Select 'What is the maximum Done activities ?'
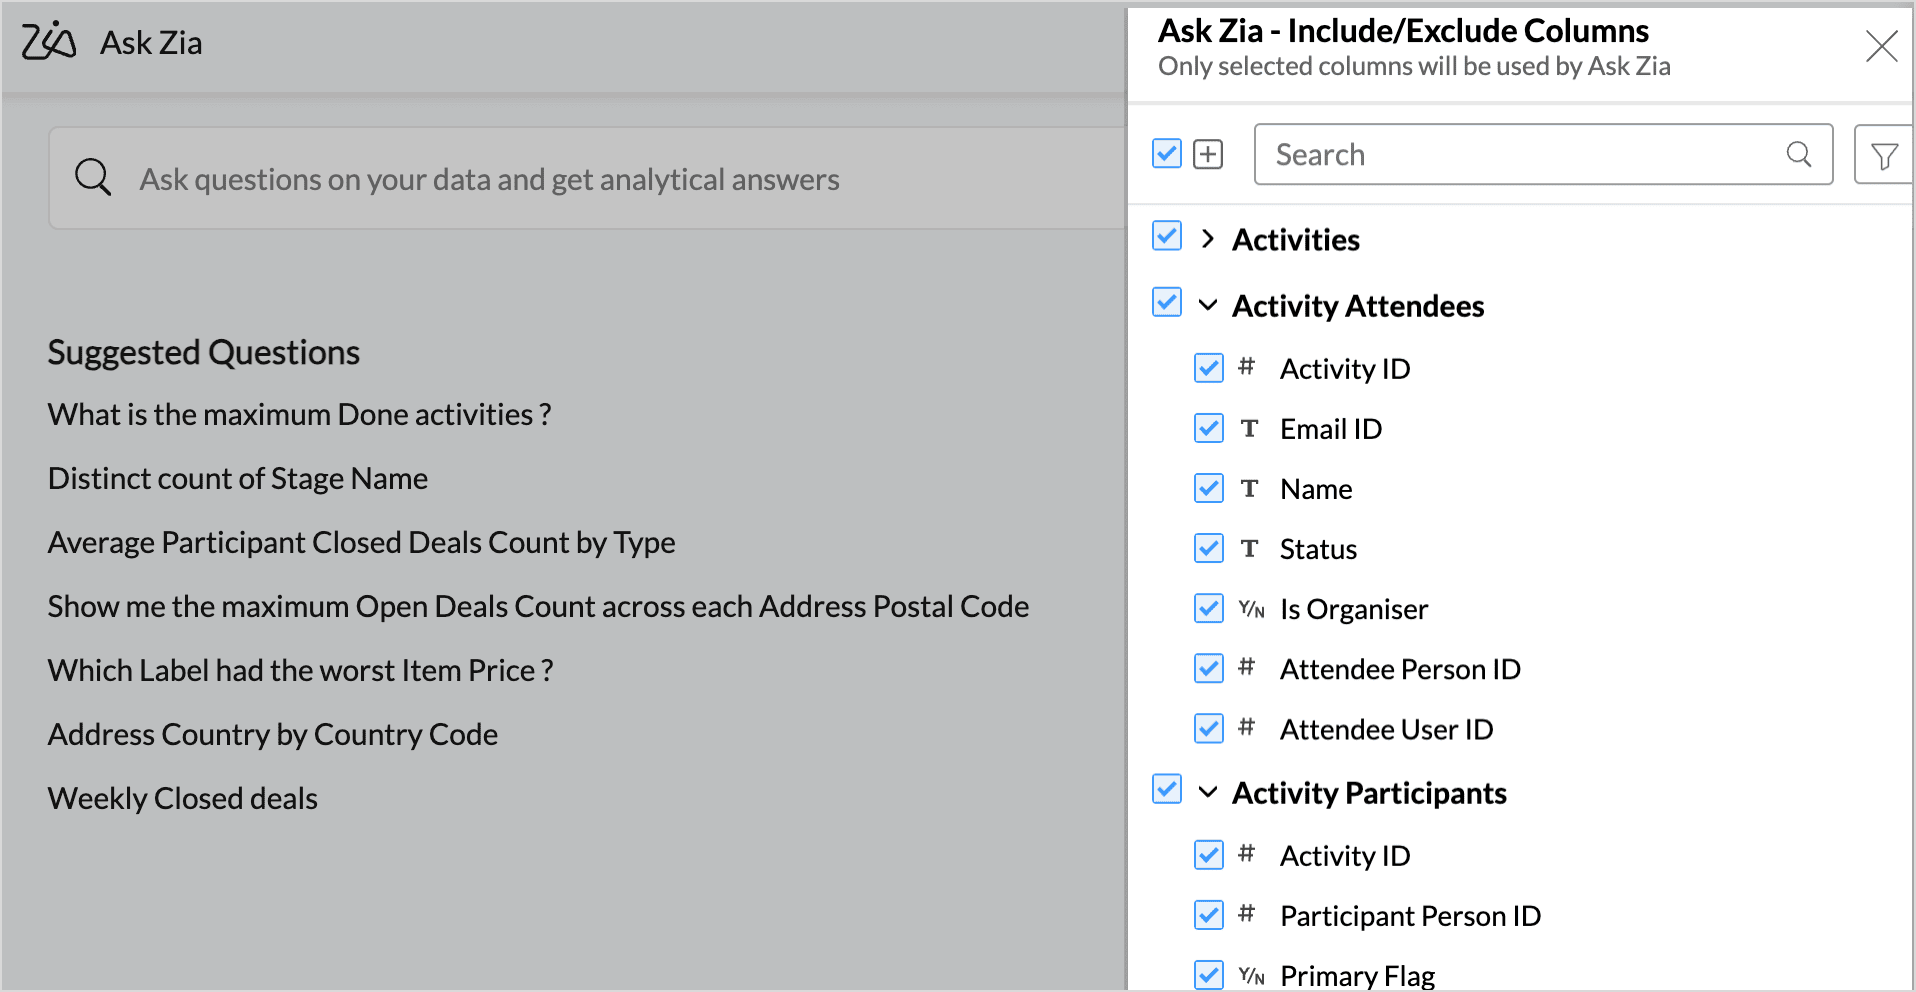Image resolution: width=1916 pixels, height=992 pixels. (x=300, y=414)
